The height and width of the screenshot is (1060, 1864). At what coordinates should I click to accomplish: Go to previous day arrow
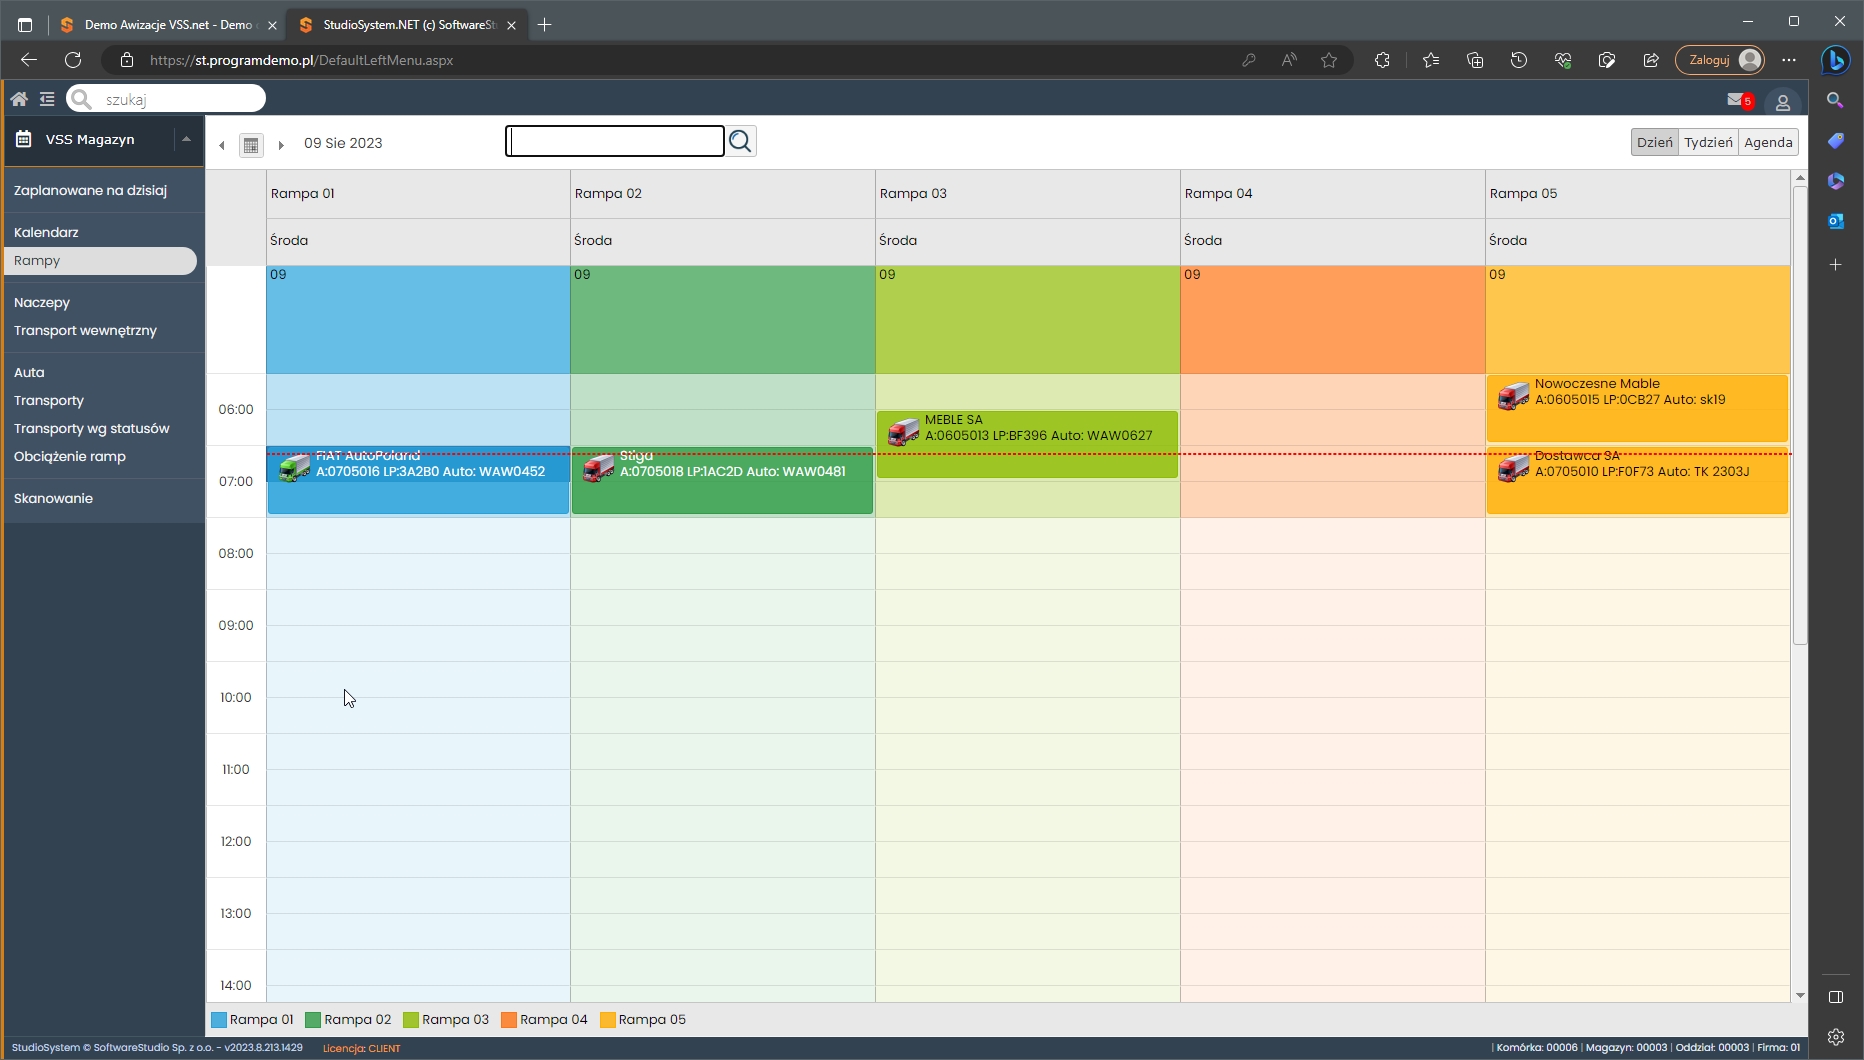pos(222,145)
